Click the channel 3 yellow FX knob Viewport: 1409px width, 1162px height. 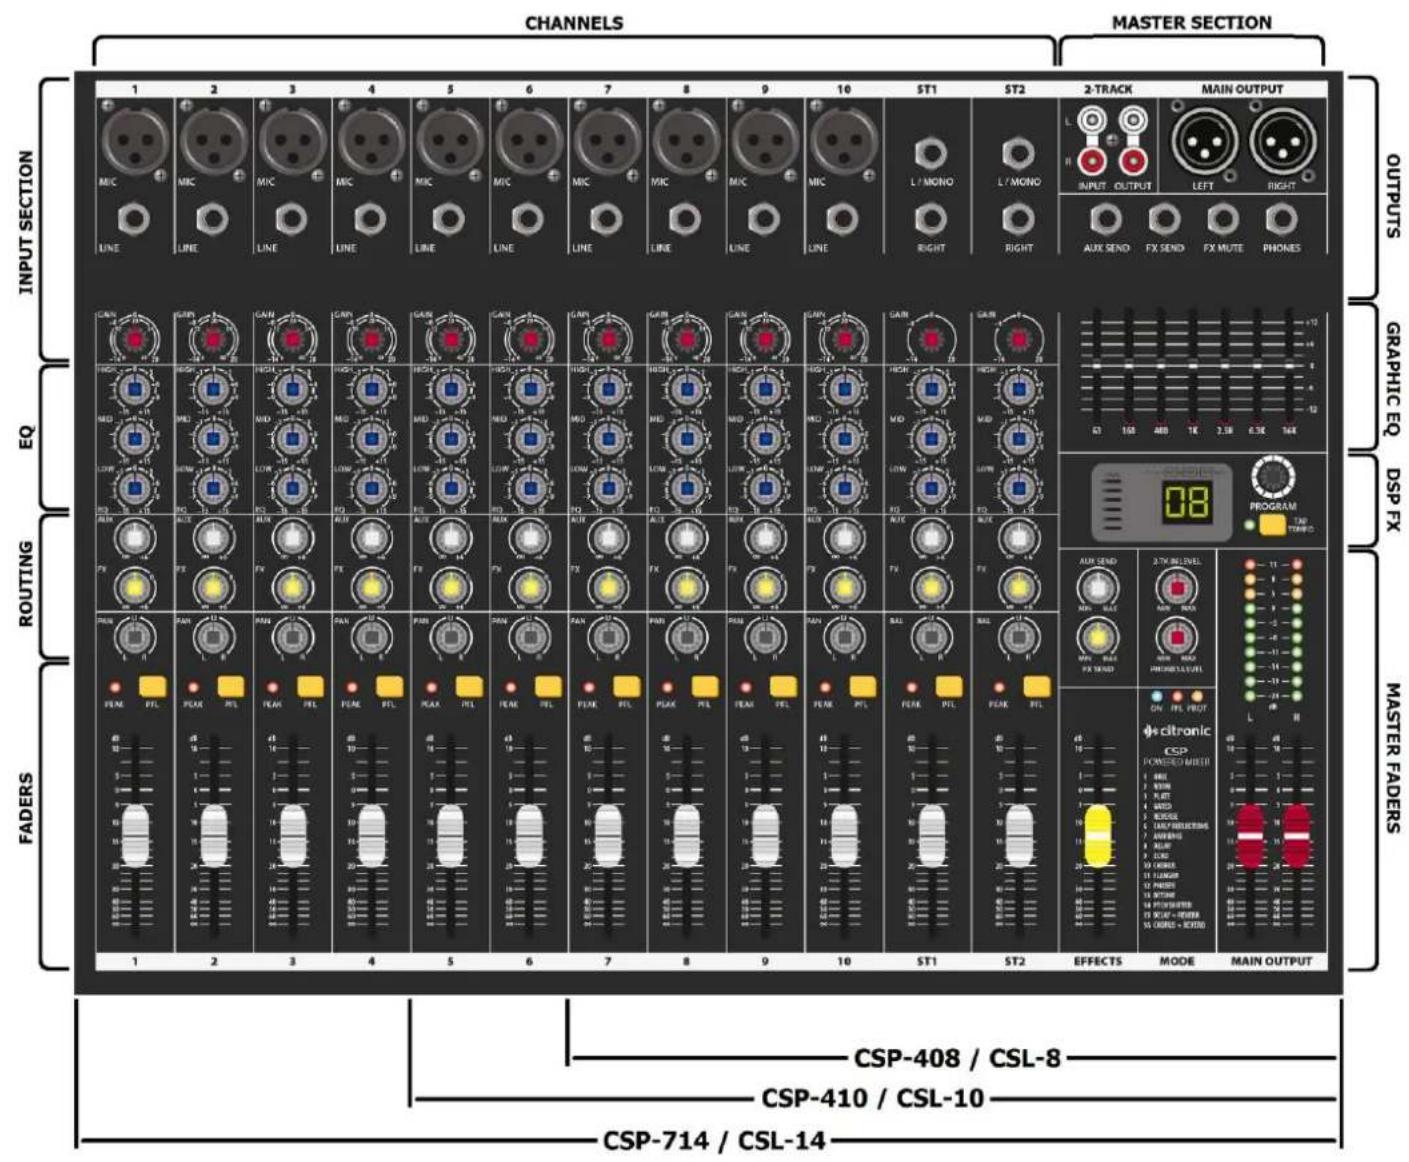coord(291,587)
